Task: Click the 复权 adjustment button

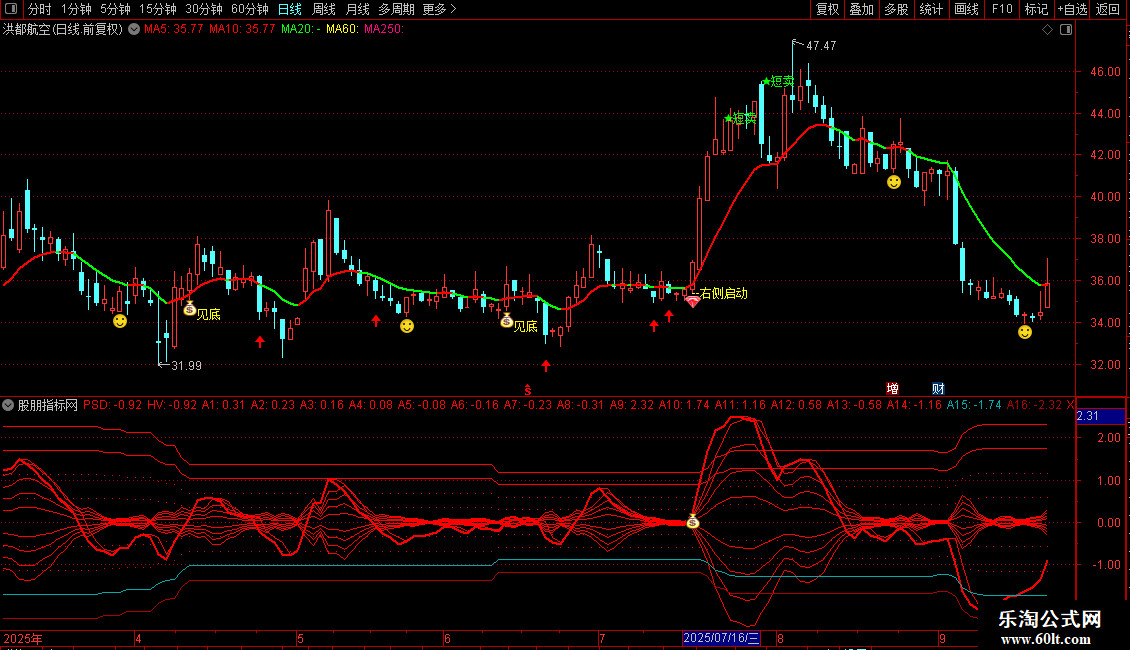Action: [827, 9]
